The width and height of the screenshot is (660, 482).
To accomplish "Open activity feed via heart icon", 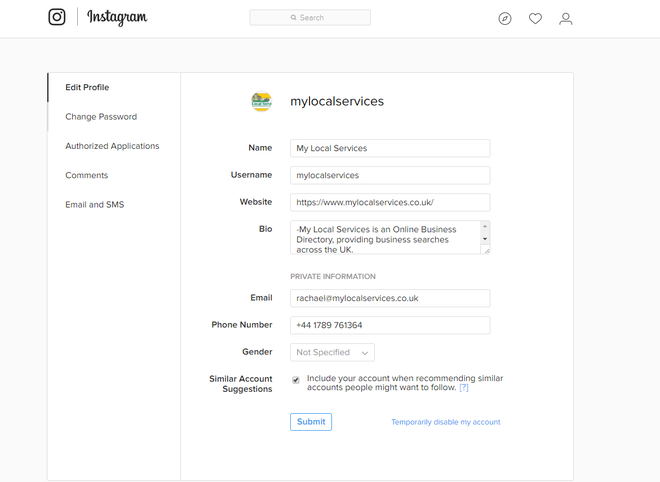I will coord(535,19).
